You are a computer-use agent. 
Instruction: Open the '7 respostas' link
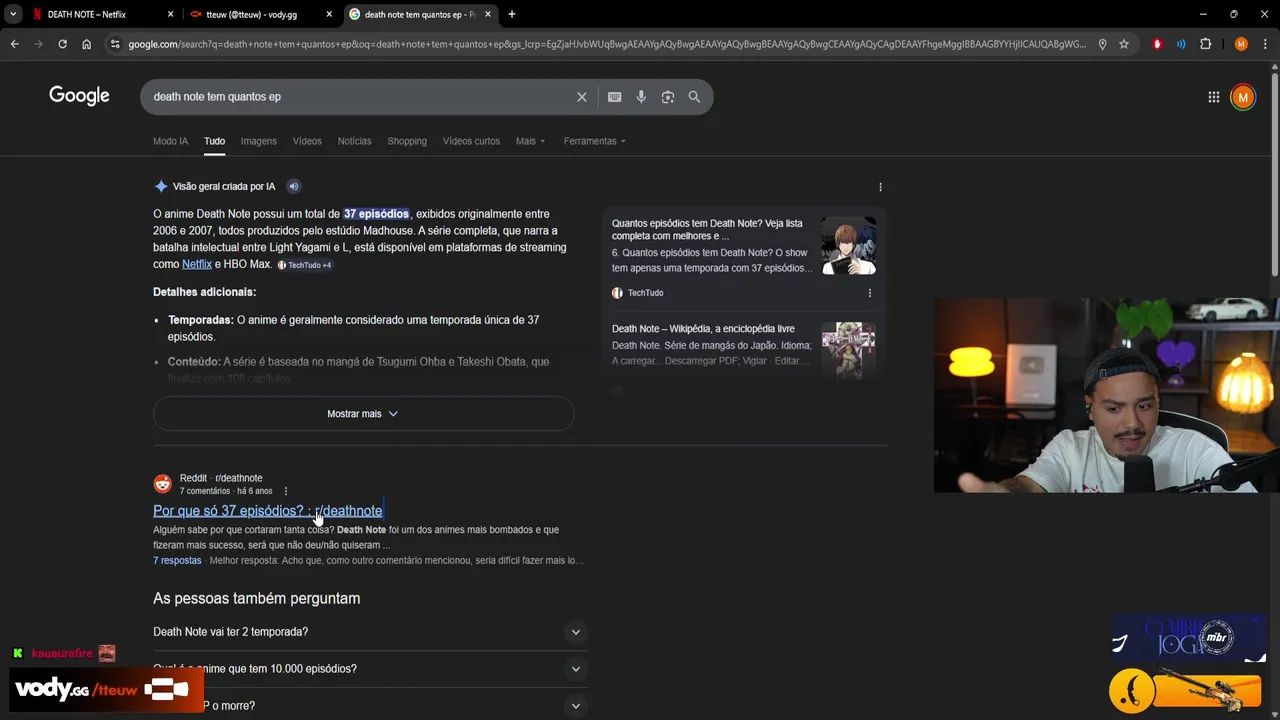point(177,561)
